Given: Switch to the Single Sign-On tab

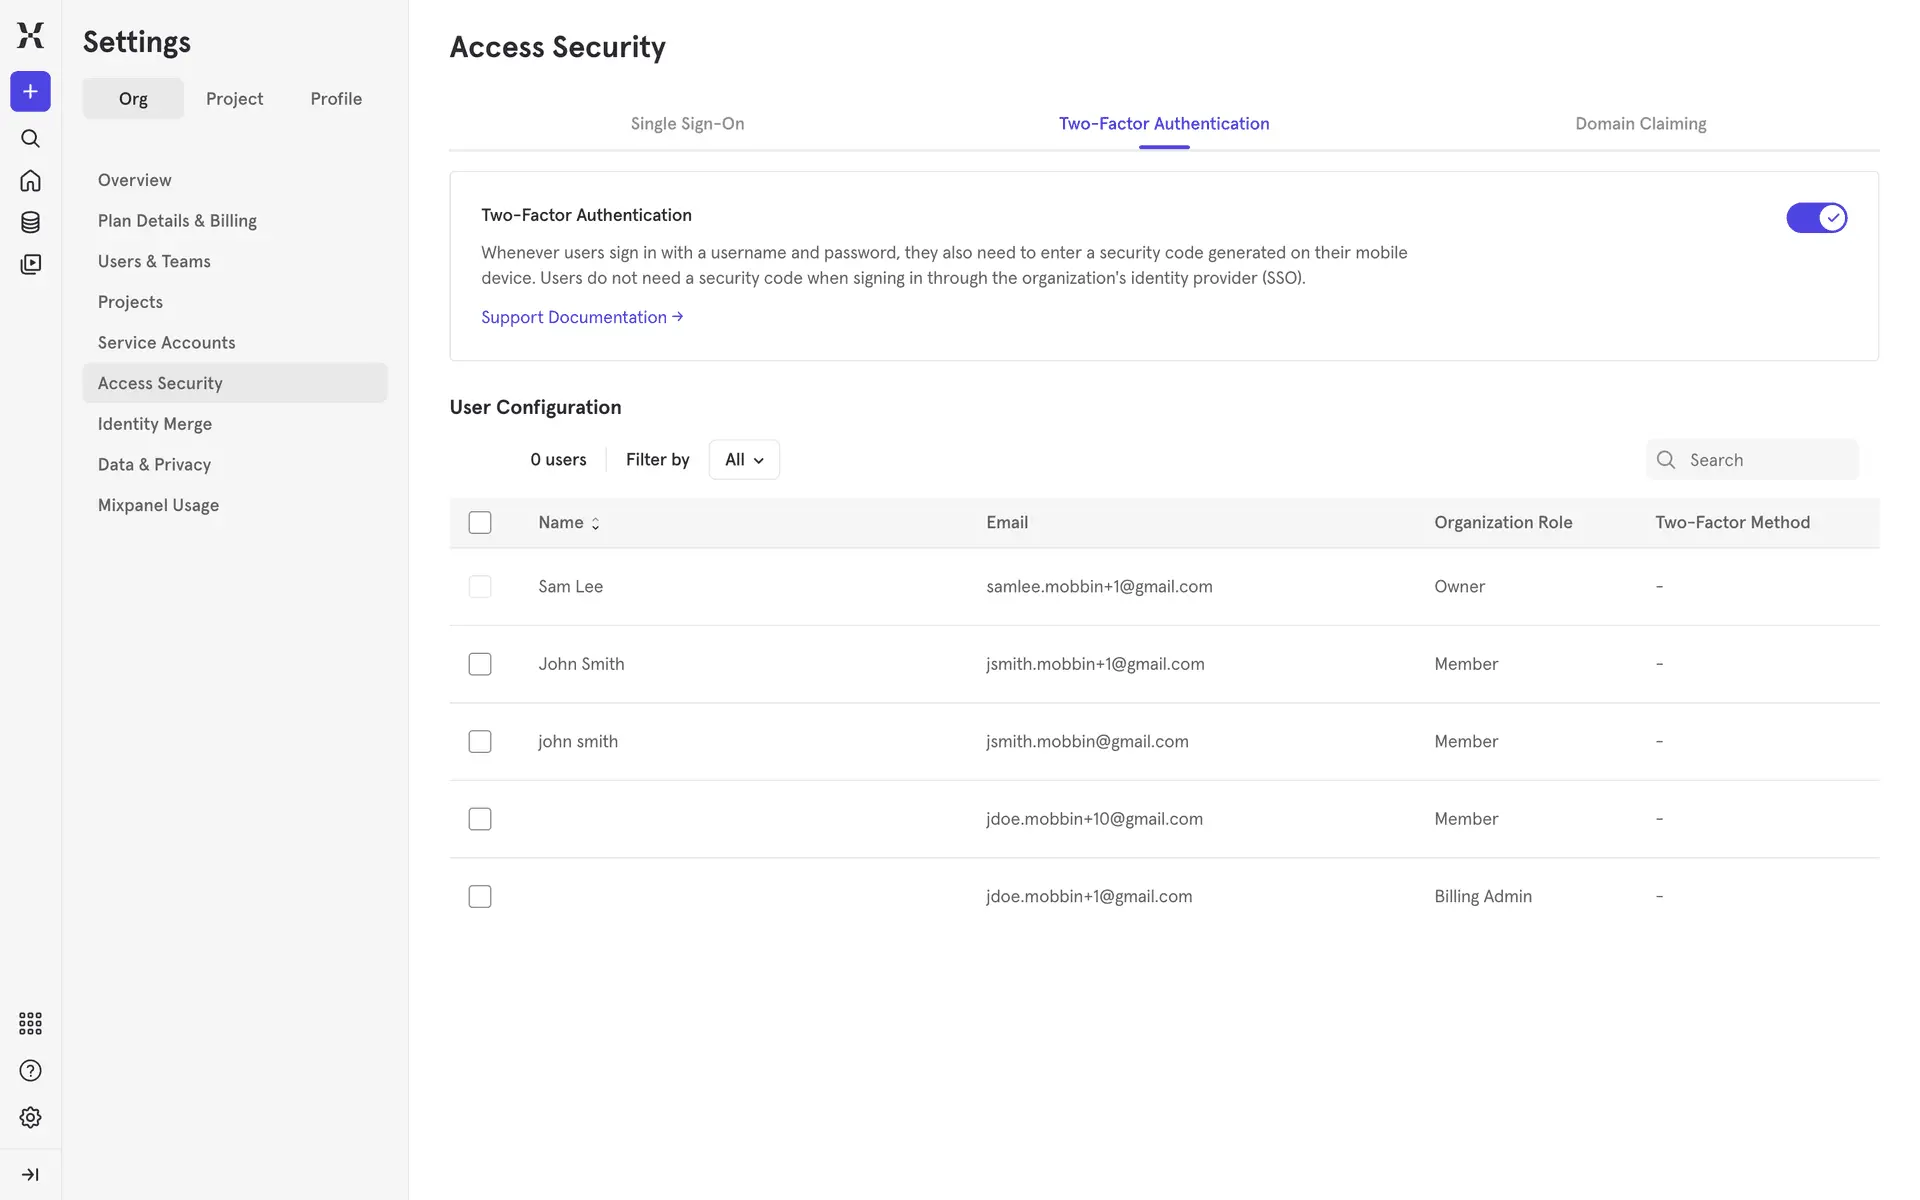Looking at the screenshot, I should click(687, 124).
